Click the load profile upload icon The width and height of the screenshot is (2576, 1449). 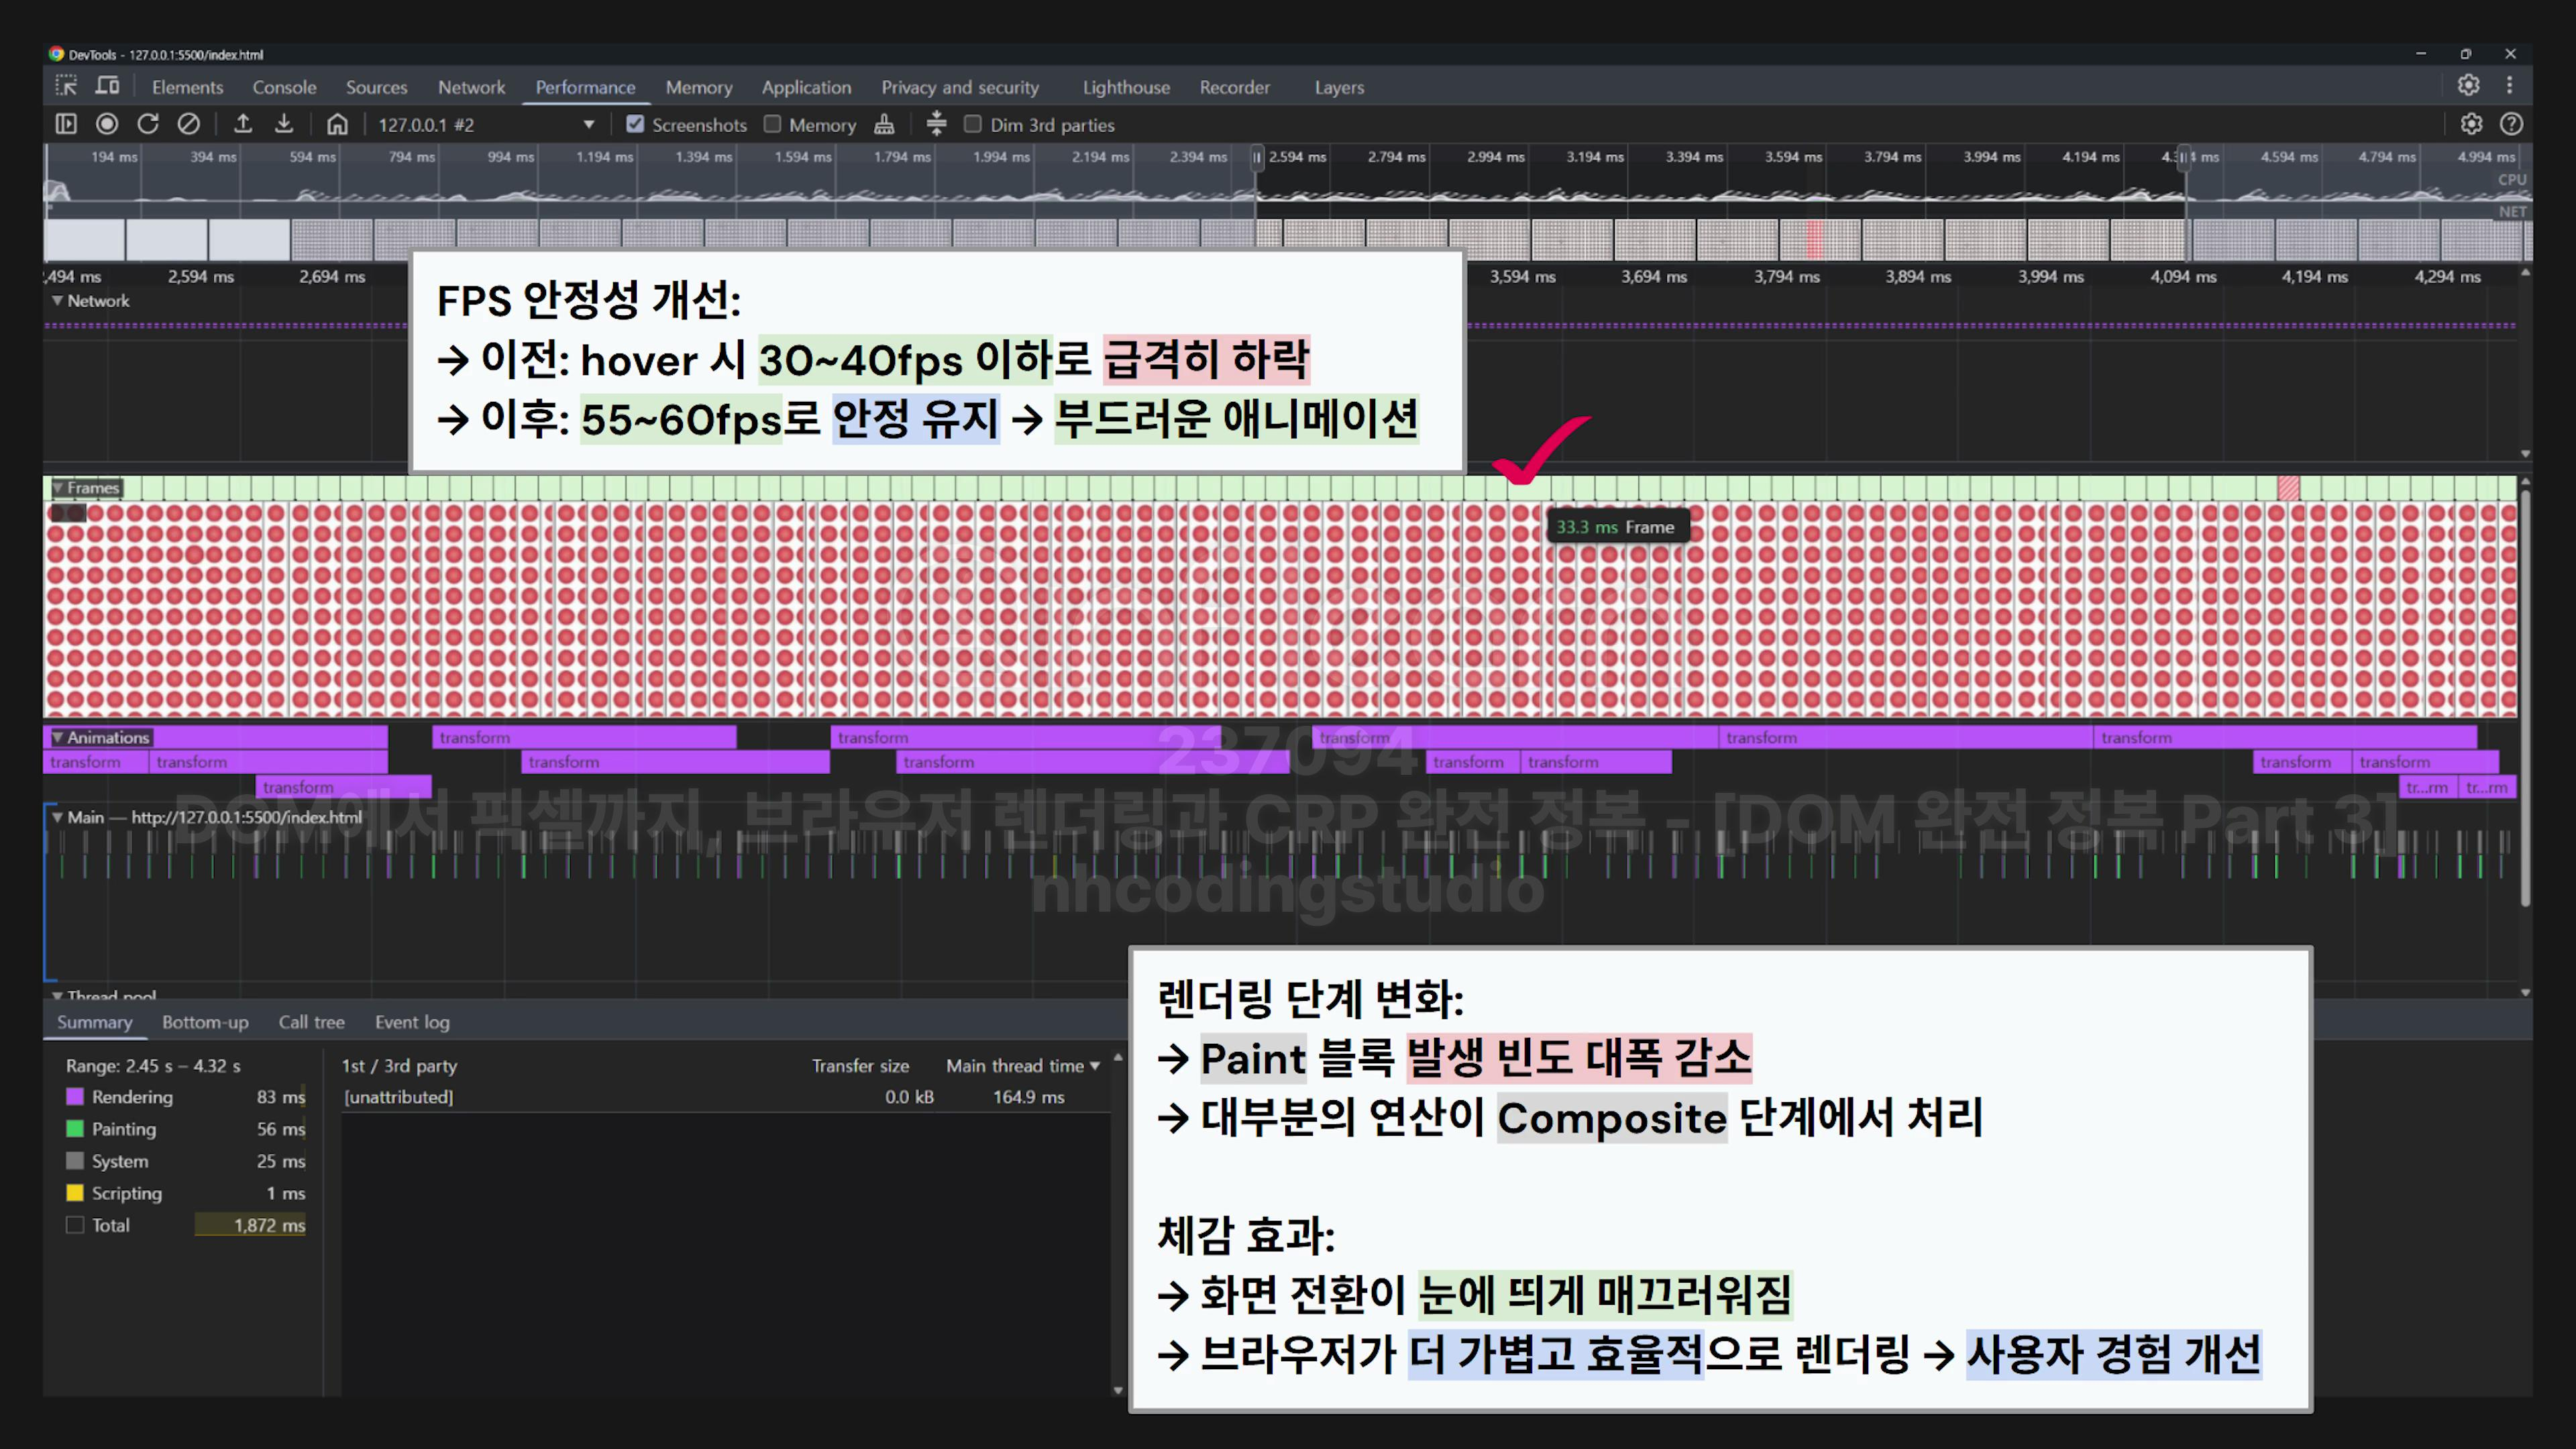point(243,124)
